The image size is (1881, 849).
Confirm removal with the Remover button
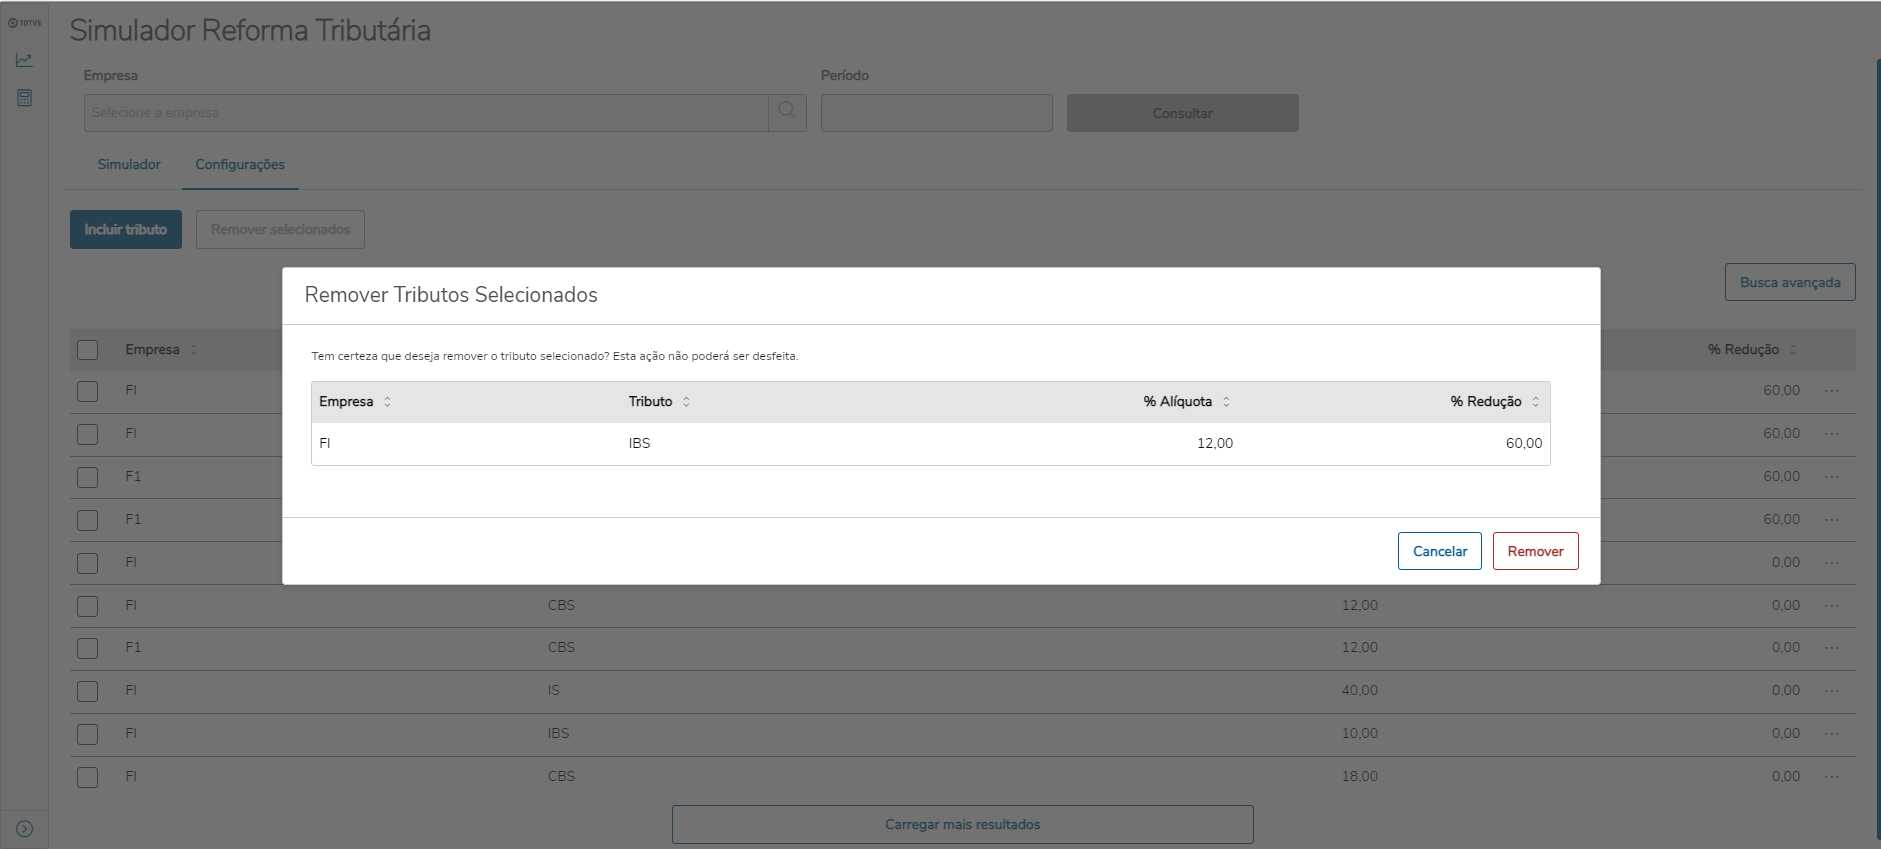[1535, 551]
